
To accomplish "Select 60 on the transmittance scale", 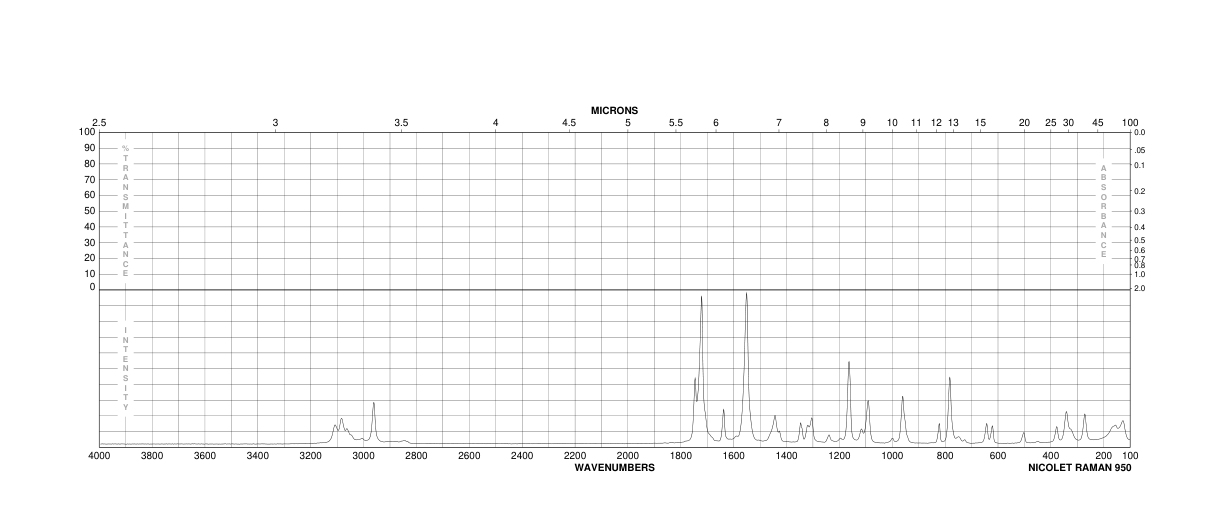I will pyautogui.click(x=89, y=195).
